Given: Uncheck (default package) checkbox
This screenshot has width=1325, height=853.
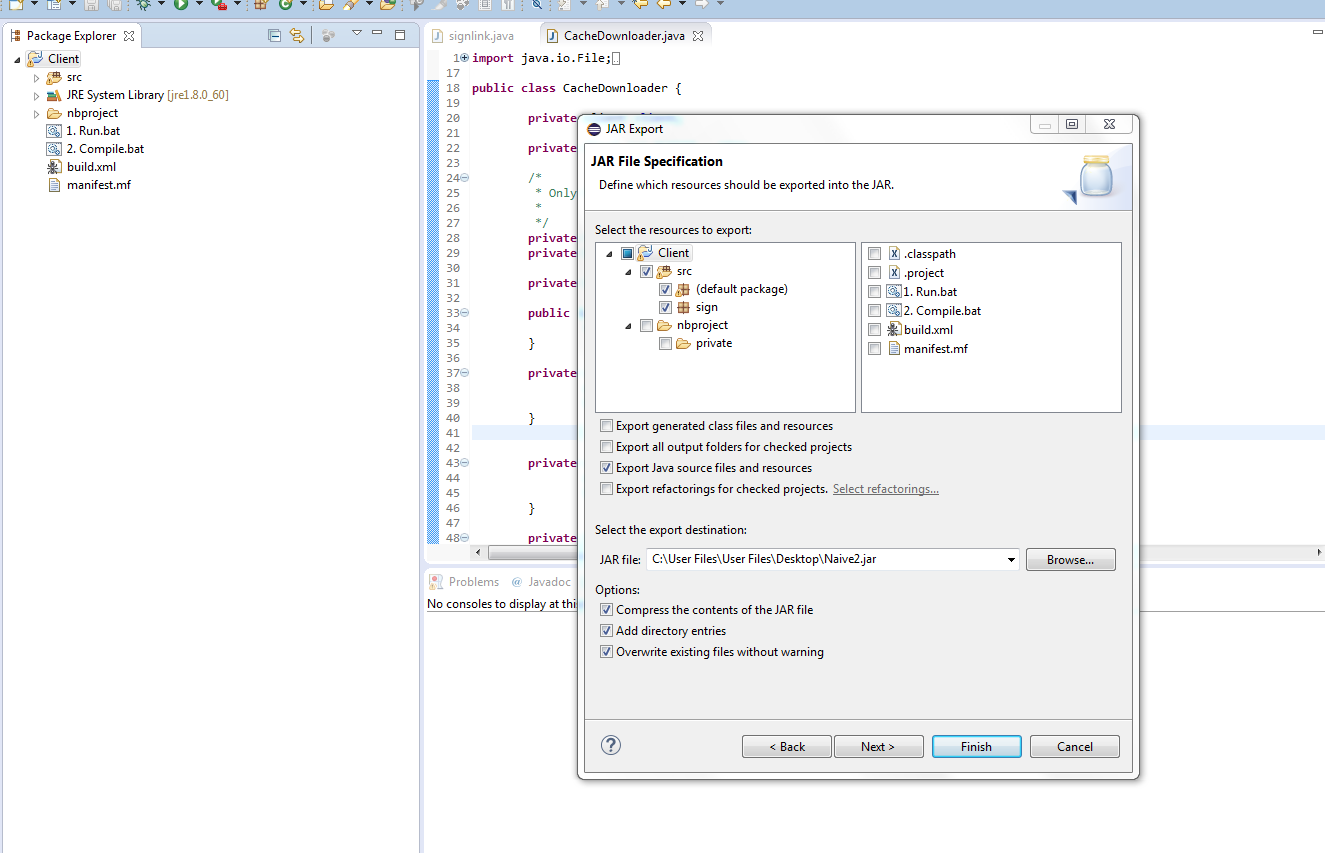Looking at the screenshot, I should point(665,290).
